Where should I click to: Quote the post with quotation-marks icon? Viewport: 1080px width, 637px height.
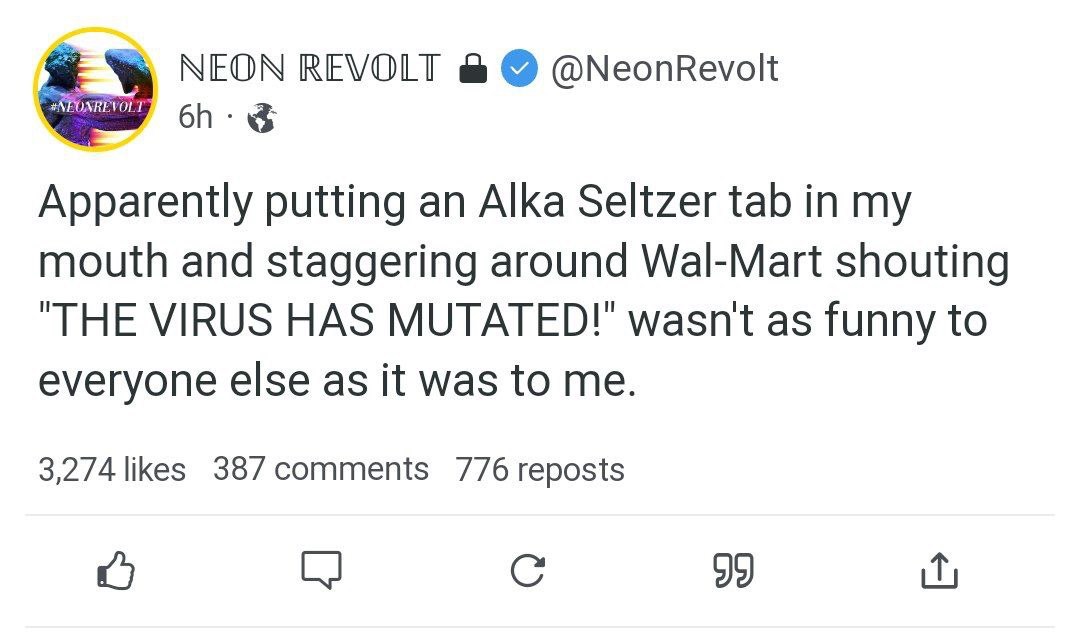(x=733, y=570)
